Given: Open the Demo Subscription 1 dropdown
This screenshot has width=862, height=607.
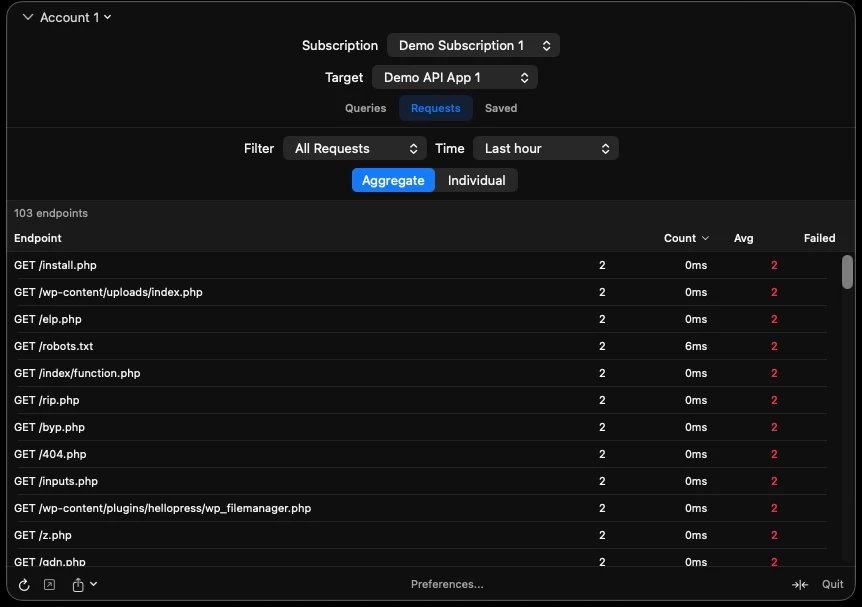Looking at the screenshot, I should click(x=472, y=45).
